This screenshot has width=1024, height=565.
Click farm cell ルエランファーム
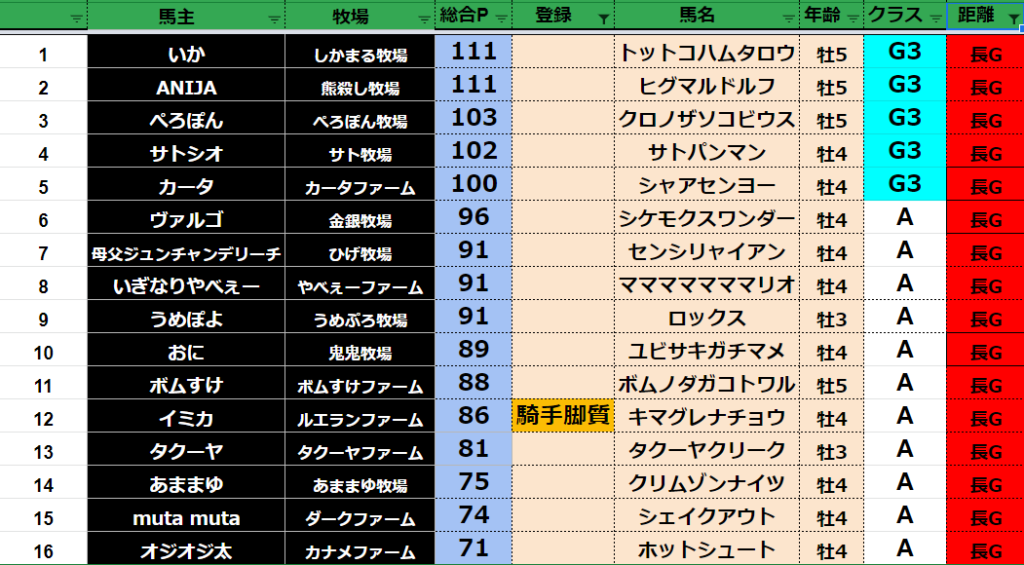point(360,417)
